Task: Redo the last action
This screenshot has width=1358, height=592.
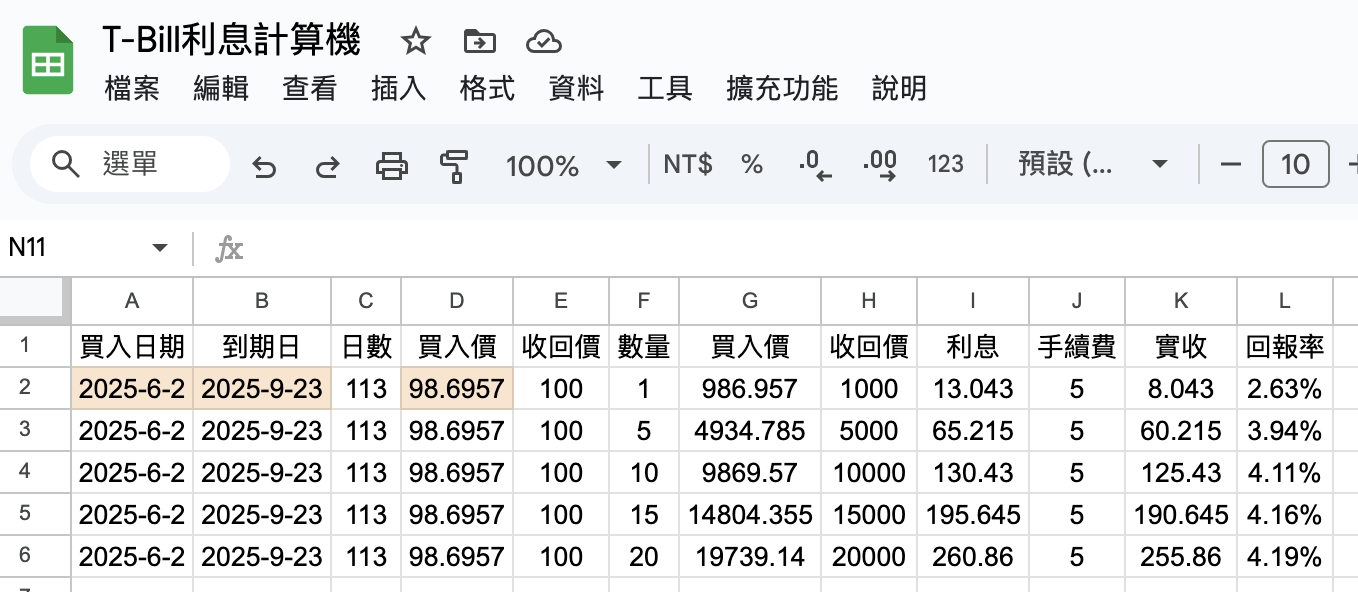Action: tap(327, 166)
